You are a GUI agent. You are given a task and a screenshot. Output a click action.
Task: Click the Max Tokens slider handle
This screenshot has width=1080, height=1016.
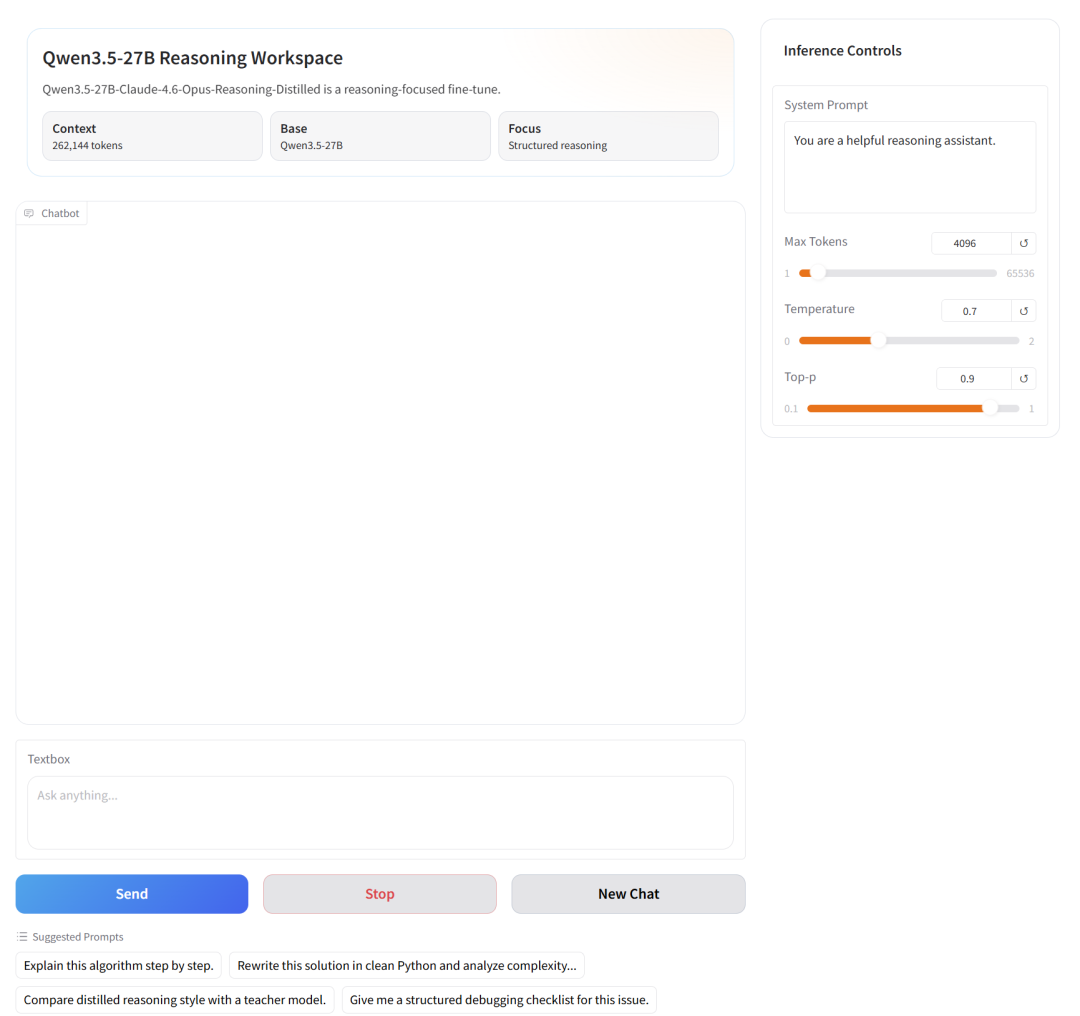click(816, 273)
